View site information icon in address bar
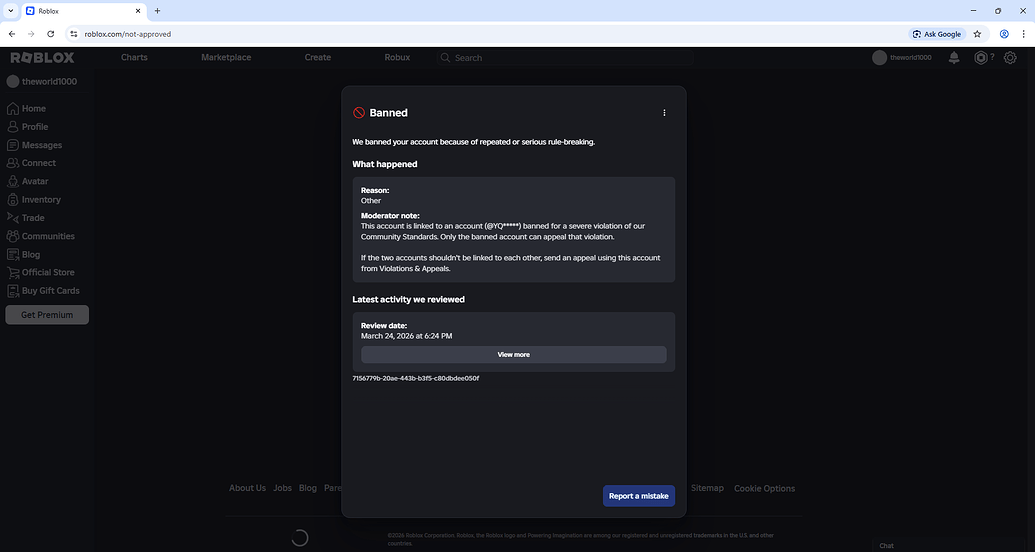 74,34
